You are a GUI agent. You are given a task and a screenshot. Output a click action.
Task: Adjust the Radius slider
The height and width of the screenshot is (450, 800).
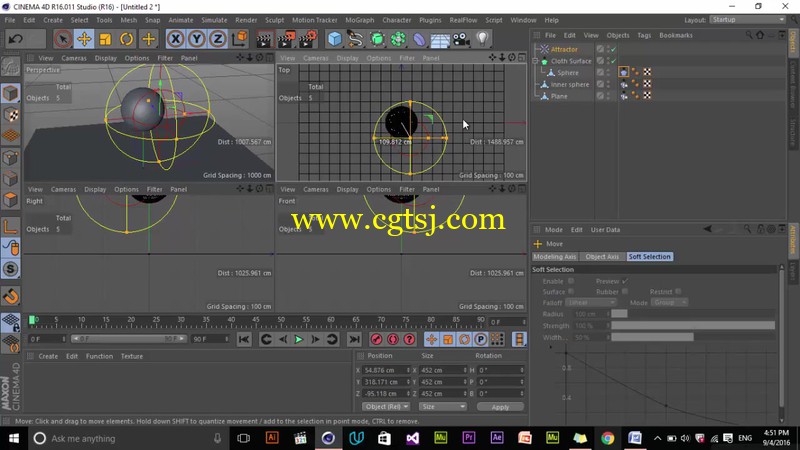[x=693, y=314]
